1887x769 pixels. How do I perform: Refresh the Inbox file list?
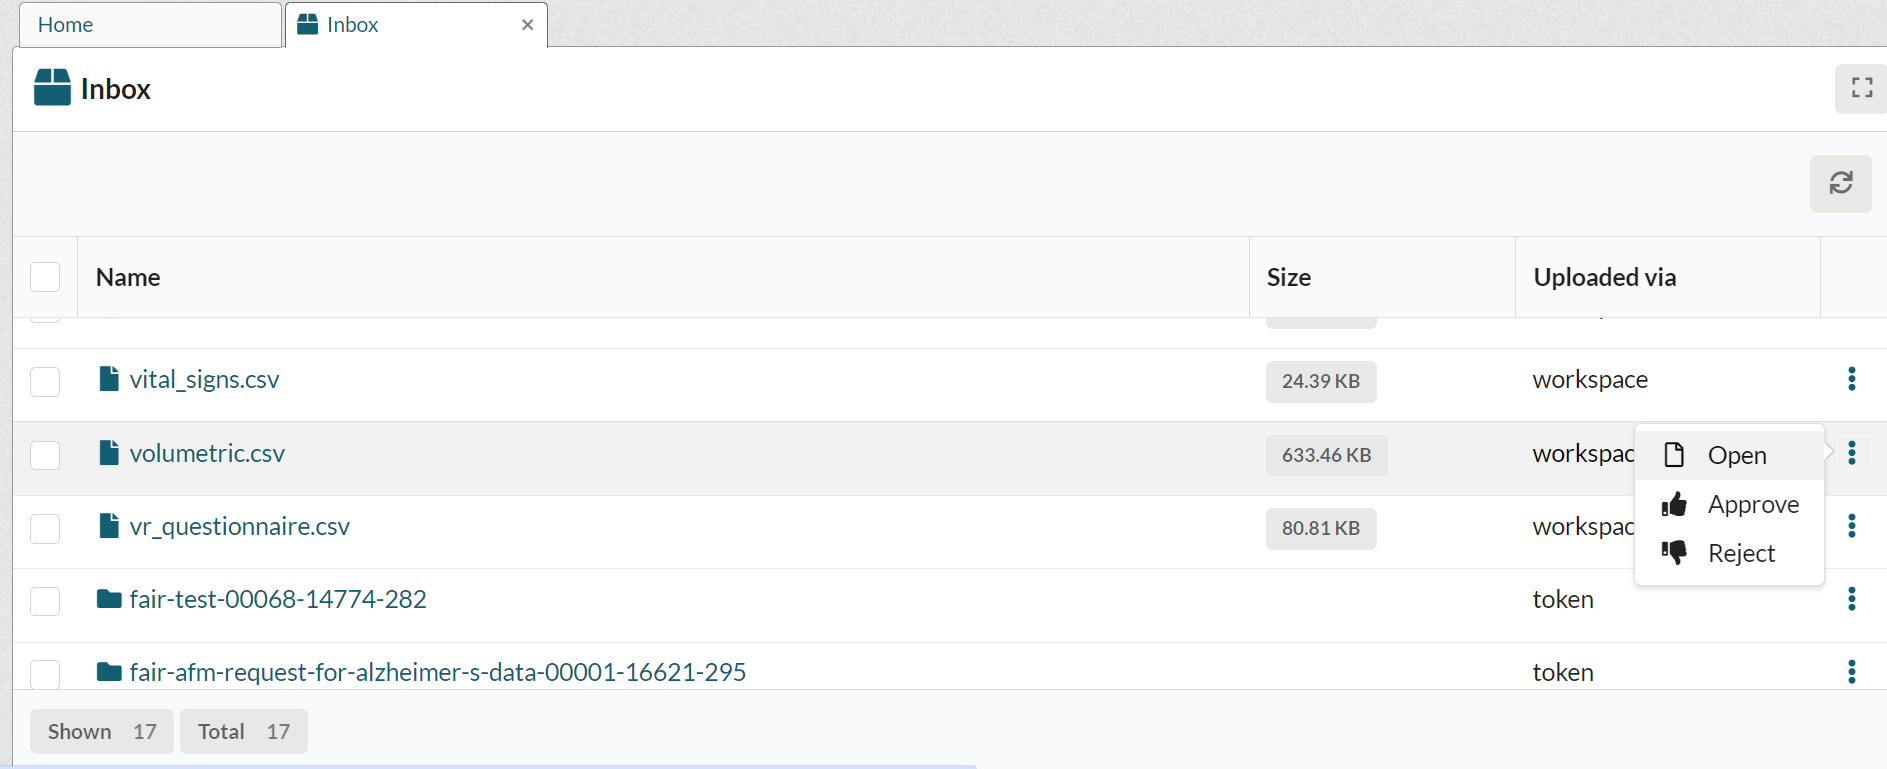click(1841, 184)
